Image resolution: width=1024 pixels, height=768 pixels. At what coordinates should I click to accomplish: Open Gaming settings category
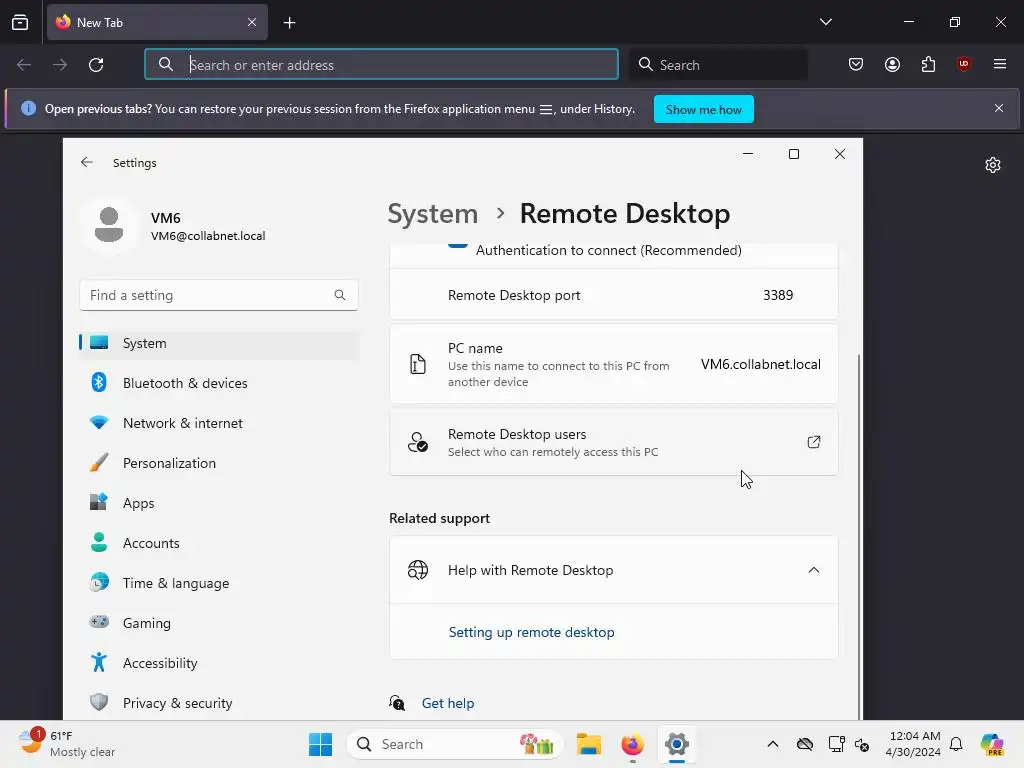(219, 623)
